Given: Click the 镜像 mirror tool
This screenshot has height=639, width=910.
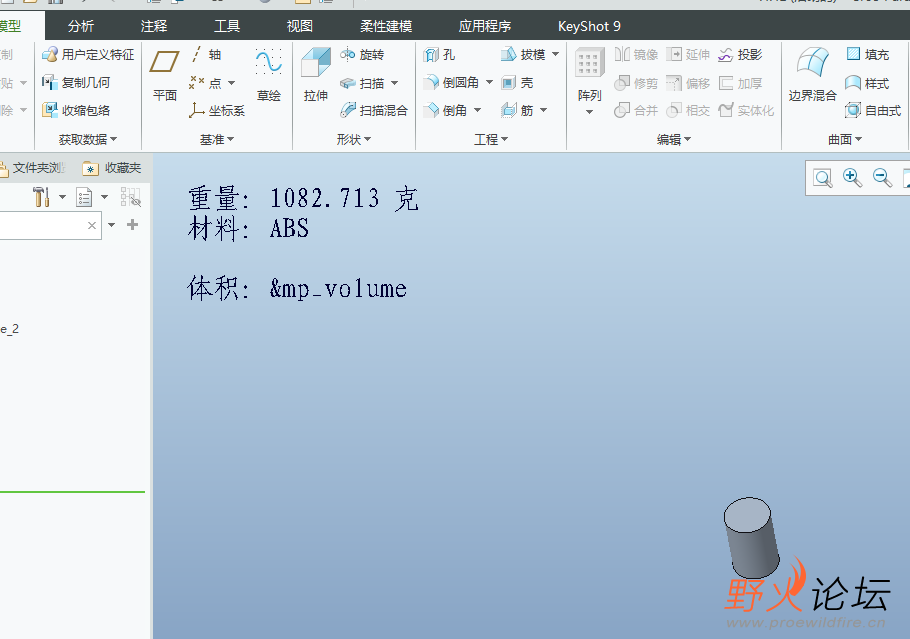Looking at the screenshot, I should click(636, 55).
